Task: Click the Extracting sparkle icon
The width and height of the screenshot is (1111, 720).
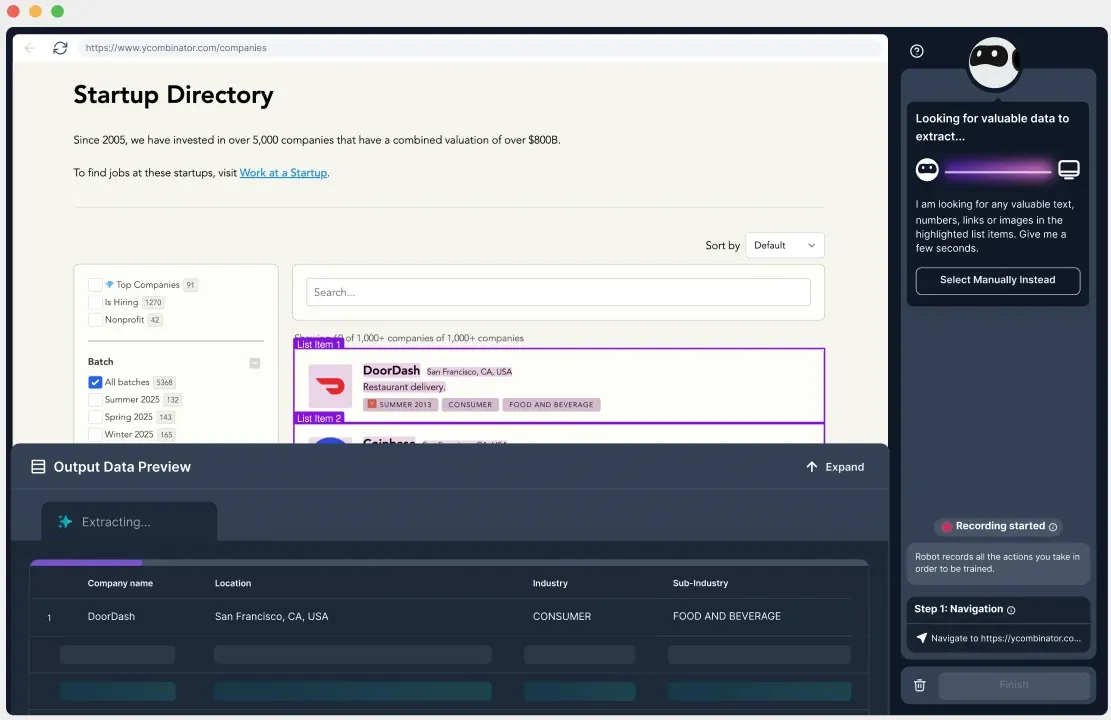Action: (64, 522)
